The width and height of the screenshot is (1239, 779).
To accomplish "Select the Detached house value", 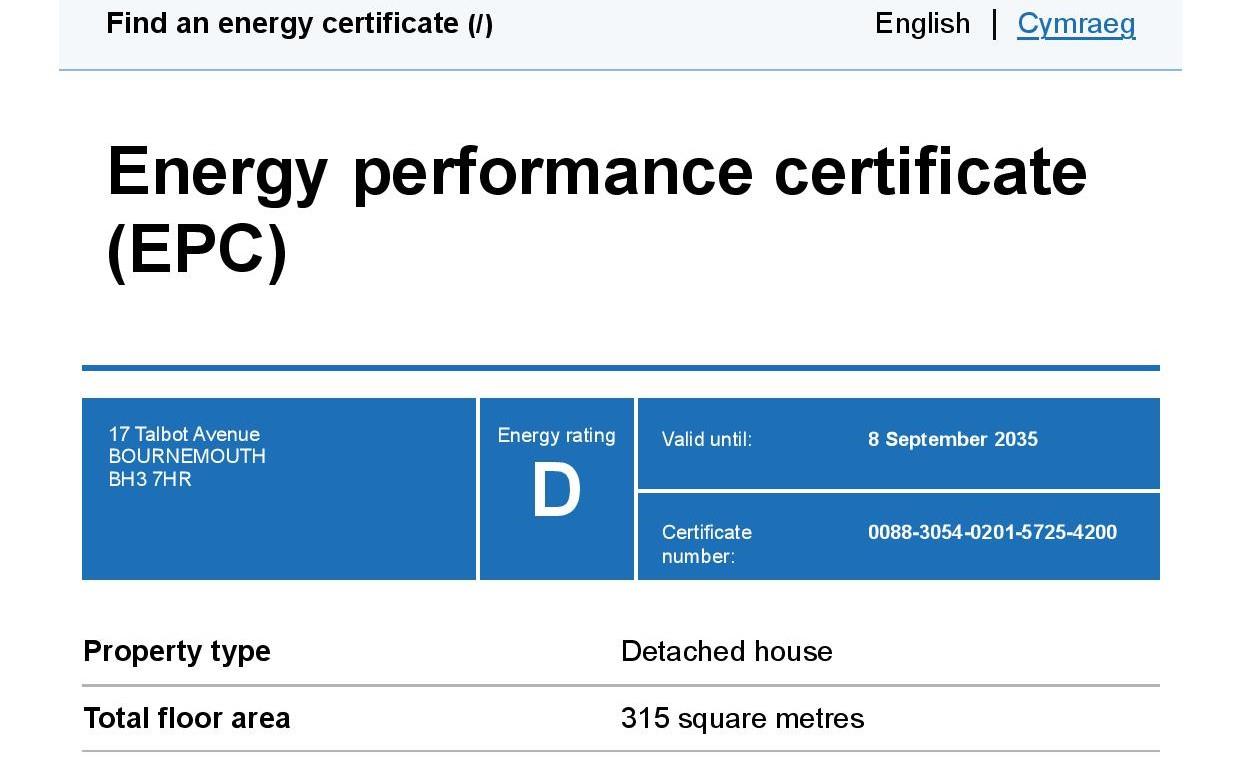I will [727, 651].
